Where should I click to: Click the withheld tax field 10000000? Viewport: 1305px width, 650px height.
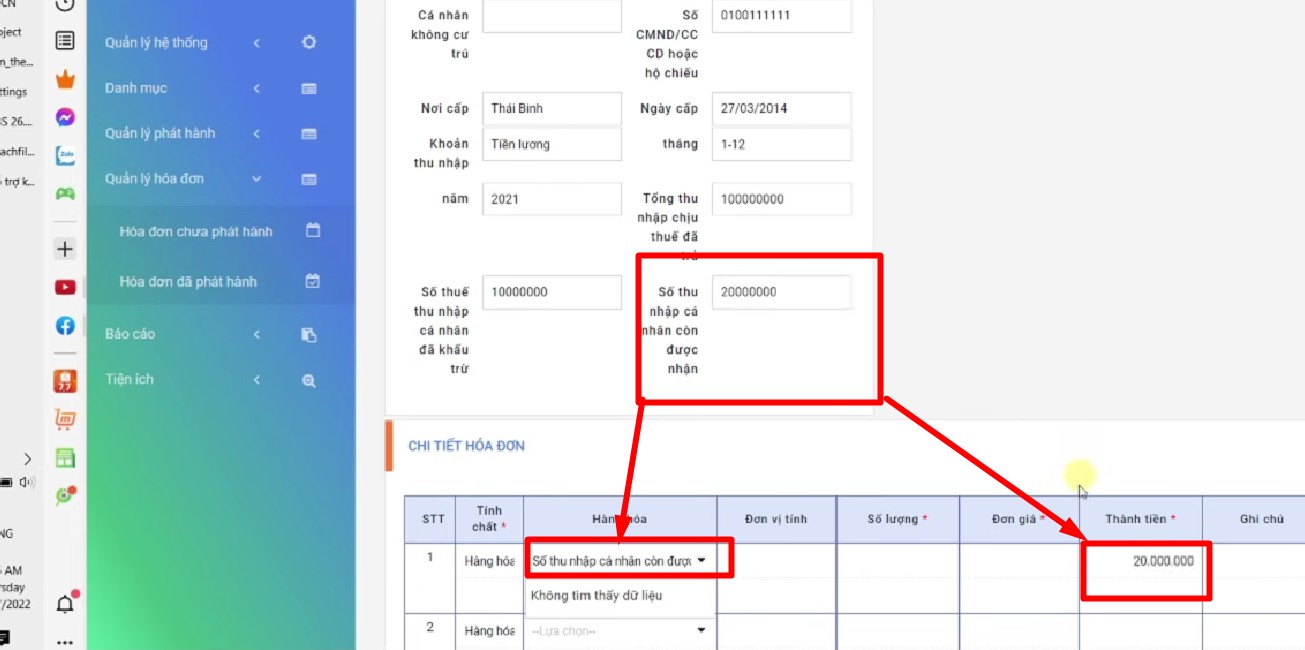[x=552, y=292]
